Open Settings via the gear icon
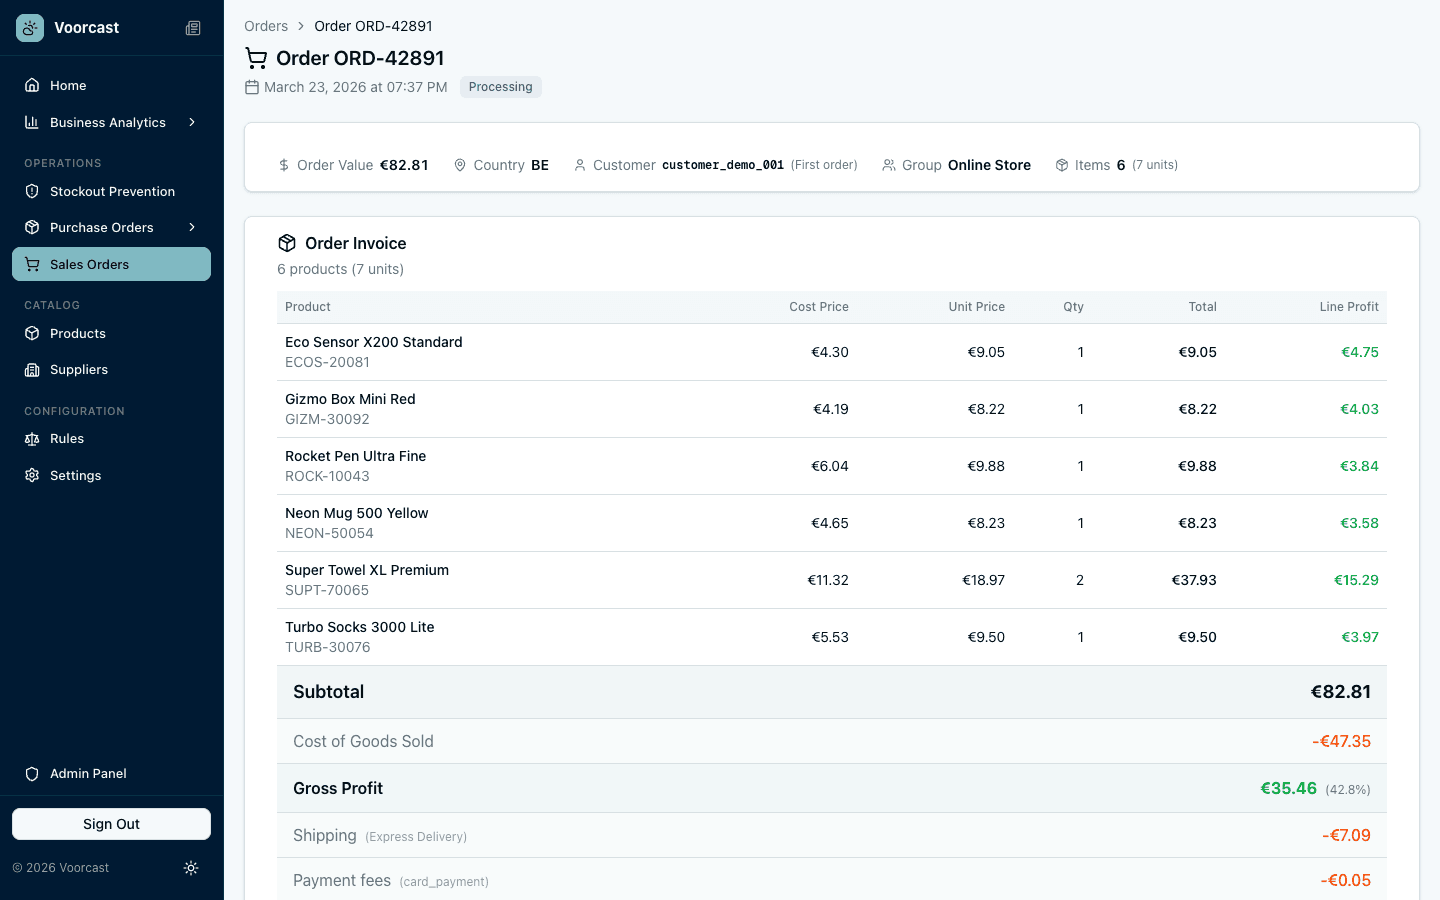Image resolution: width=1440 pixels, height=900 pixels. pos(31,475)
